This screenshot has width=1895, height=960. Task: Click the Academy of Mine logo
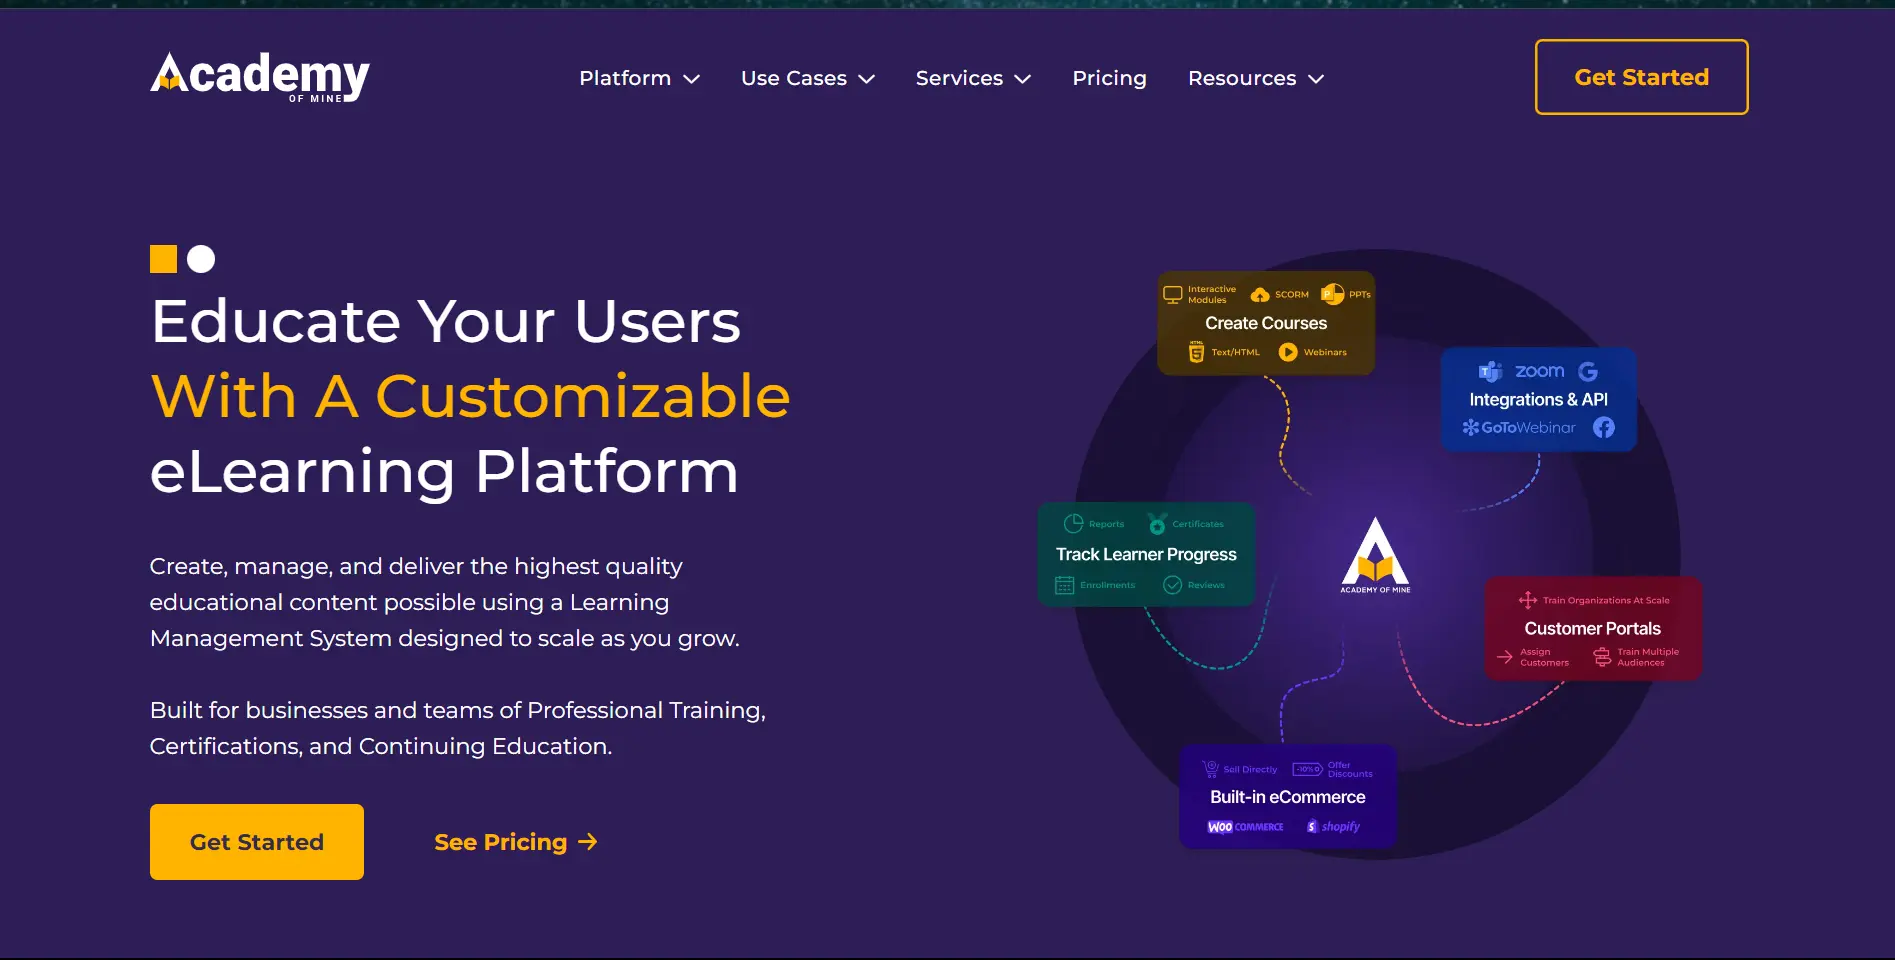[259, 76]
